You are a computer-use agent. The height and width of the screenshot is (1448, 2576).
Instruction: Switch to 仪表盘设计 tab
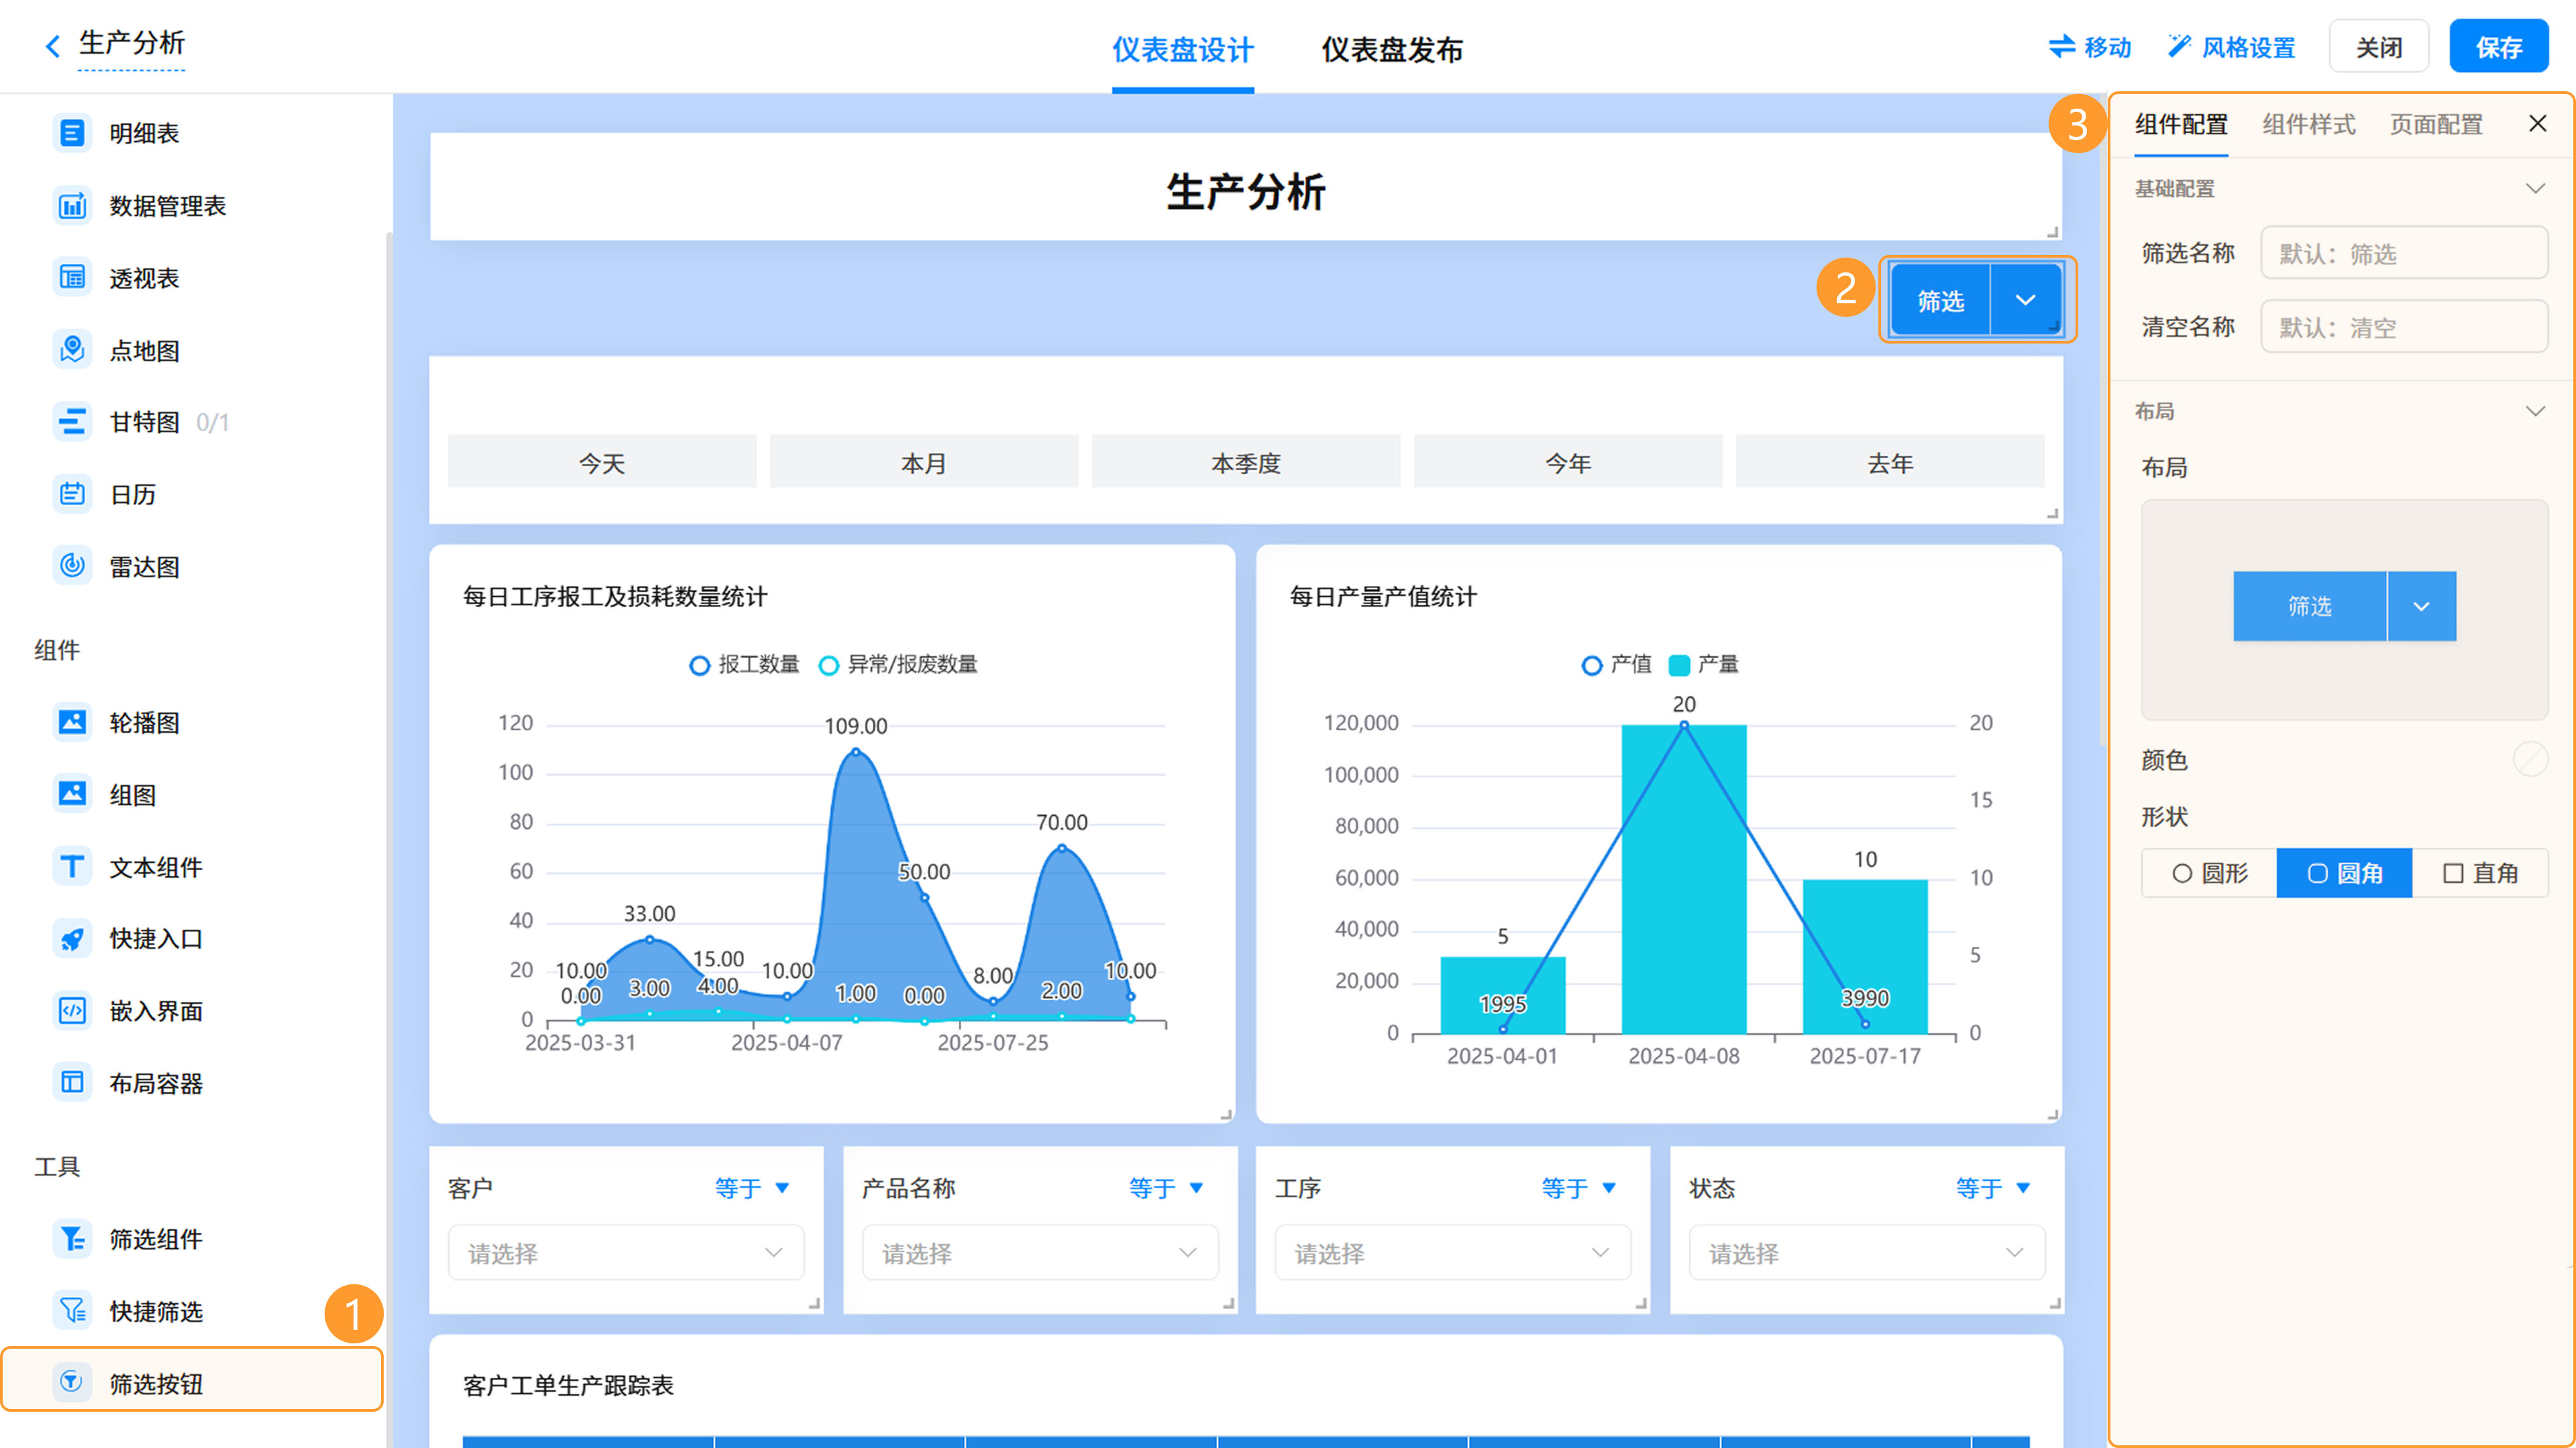point(1183,50)
